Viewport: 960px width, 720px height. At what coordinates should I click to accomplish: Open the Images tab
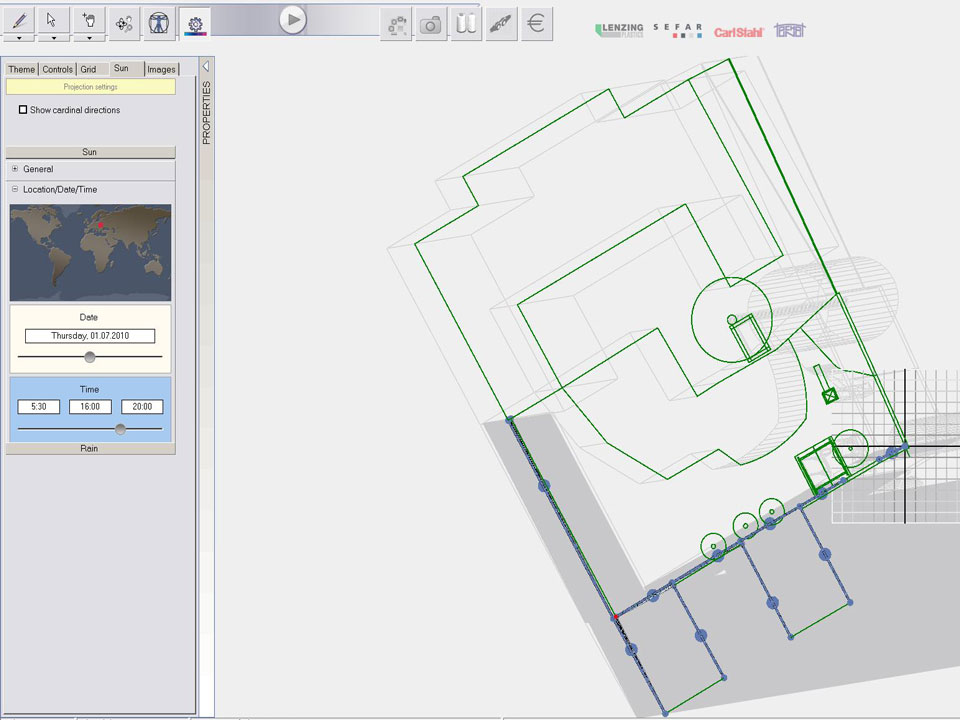160,69
